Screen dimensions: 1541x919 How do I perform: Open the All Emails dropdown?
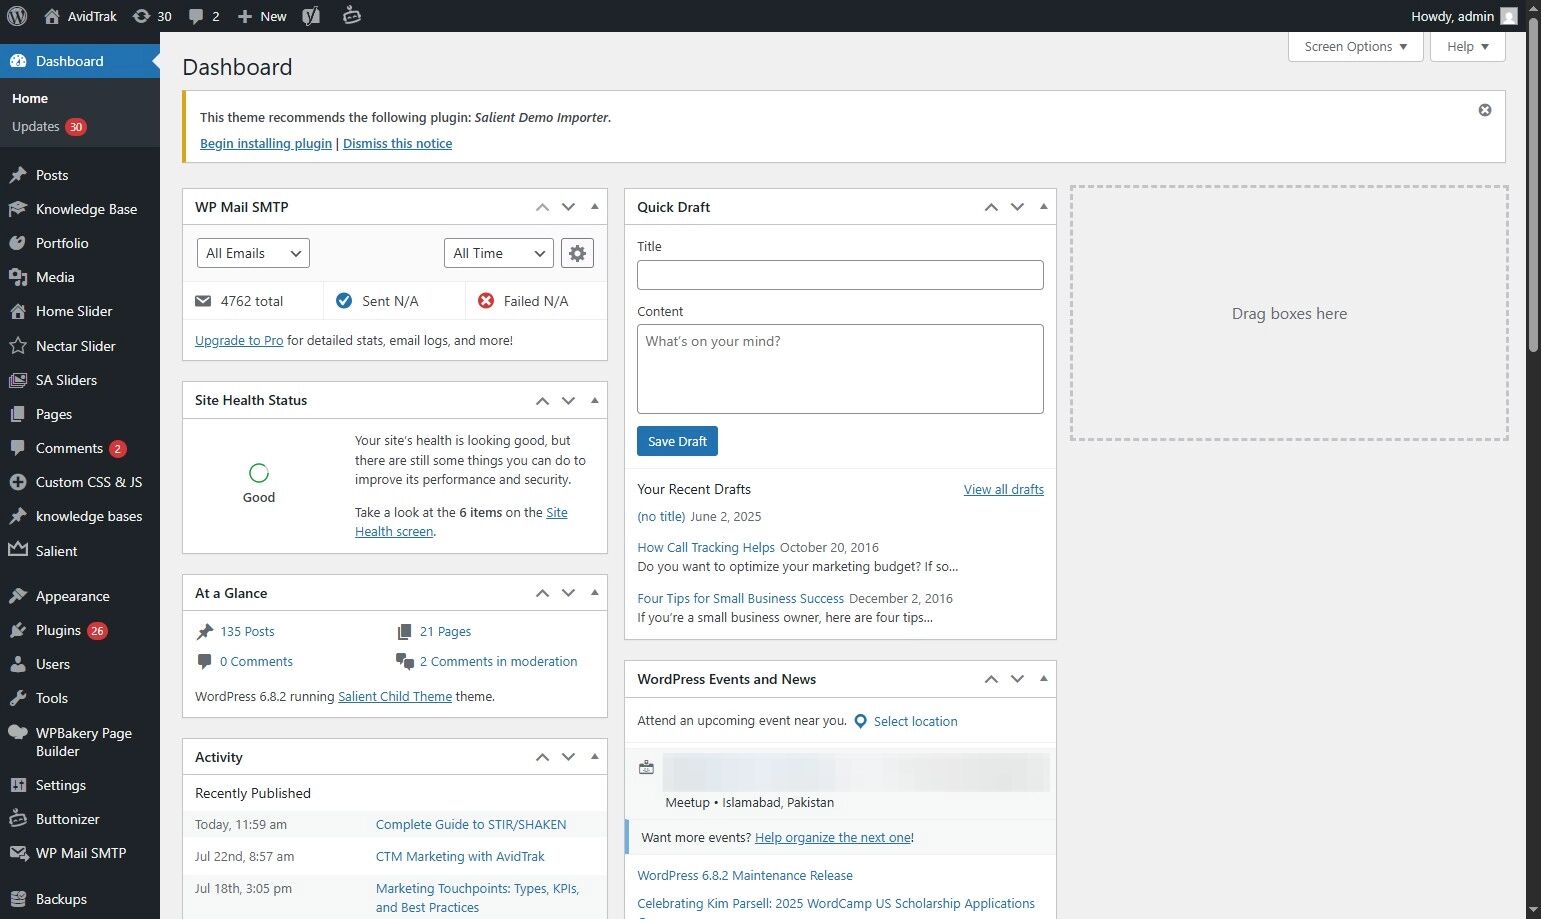253,253
